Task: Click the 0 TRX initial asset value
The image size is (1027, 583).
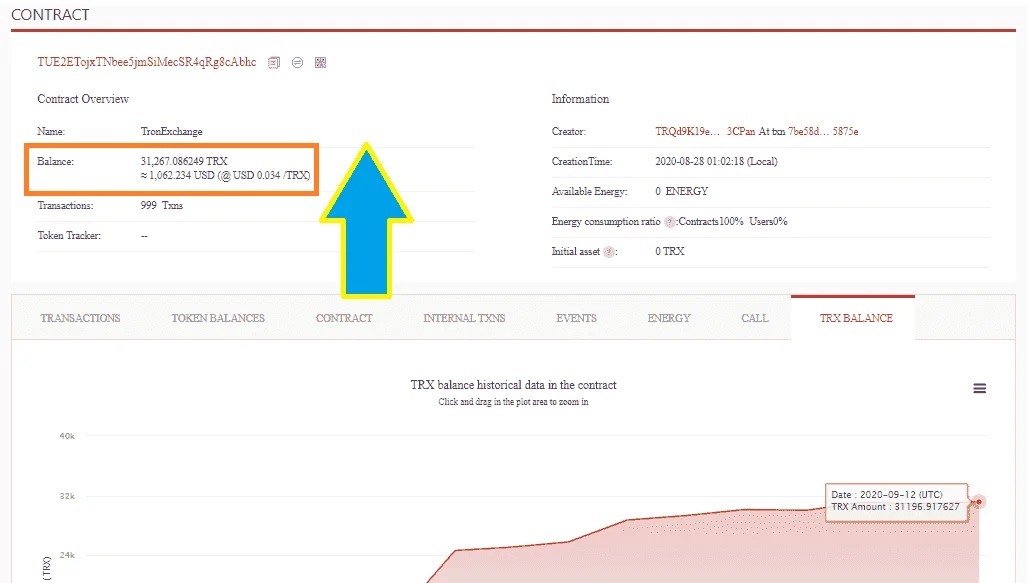Action: click(669, 252)
